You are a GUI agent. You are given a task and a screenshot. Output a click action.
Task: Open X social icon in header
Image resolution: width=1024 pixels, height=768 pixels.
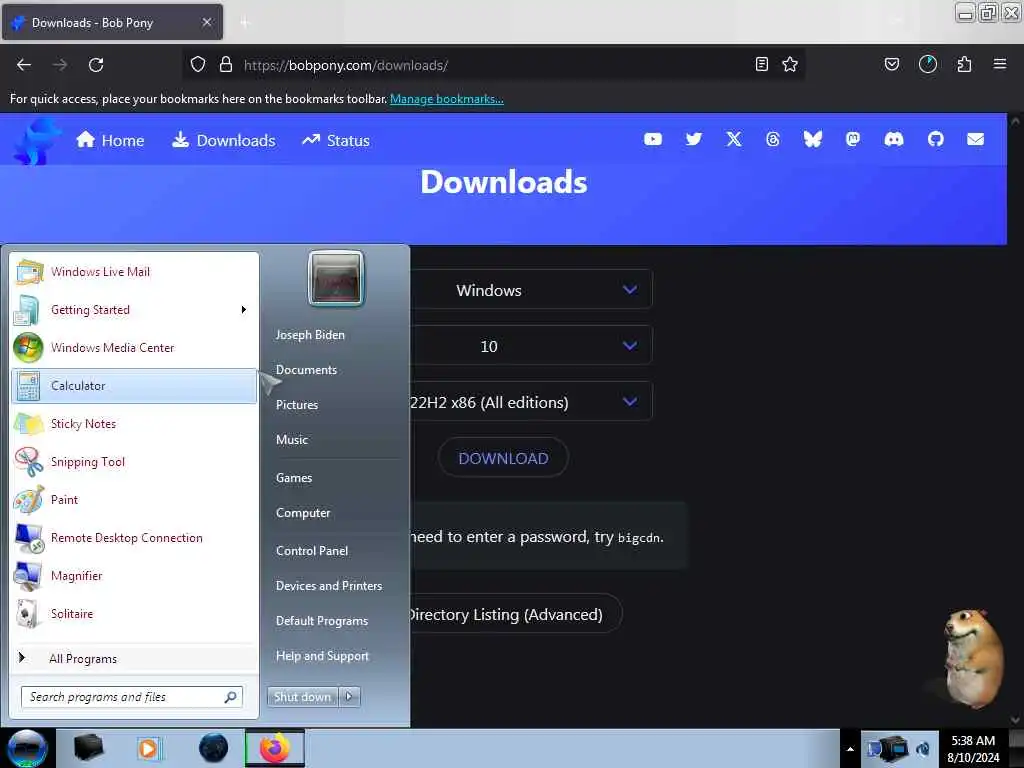tap(733, 139)
